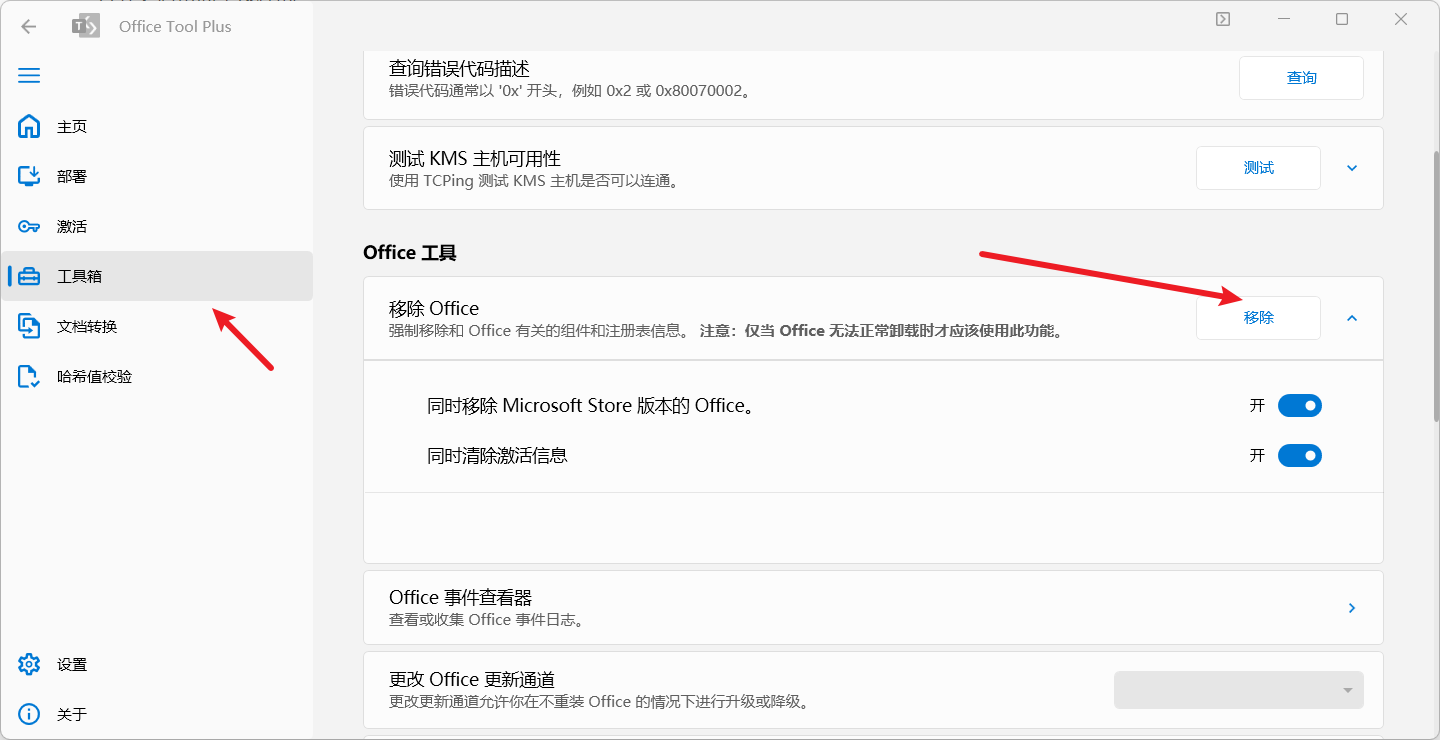Click the document conversion icon

[x=29, y=327]
